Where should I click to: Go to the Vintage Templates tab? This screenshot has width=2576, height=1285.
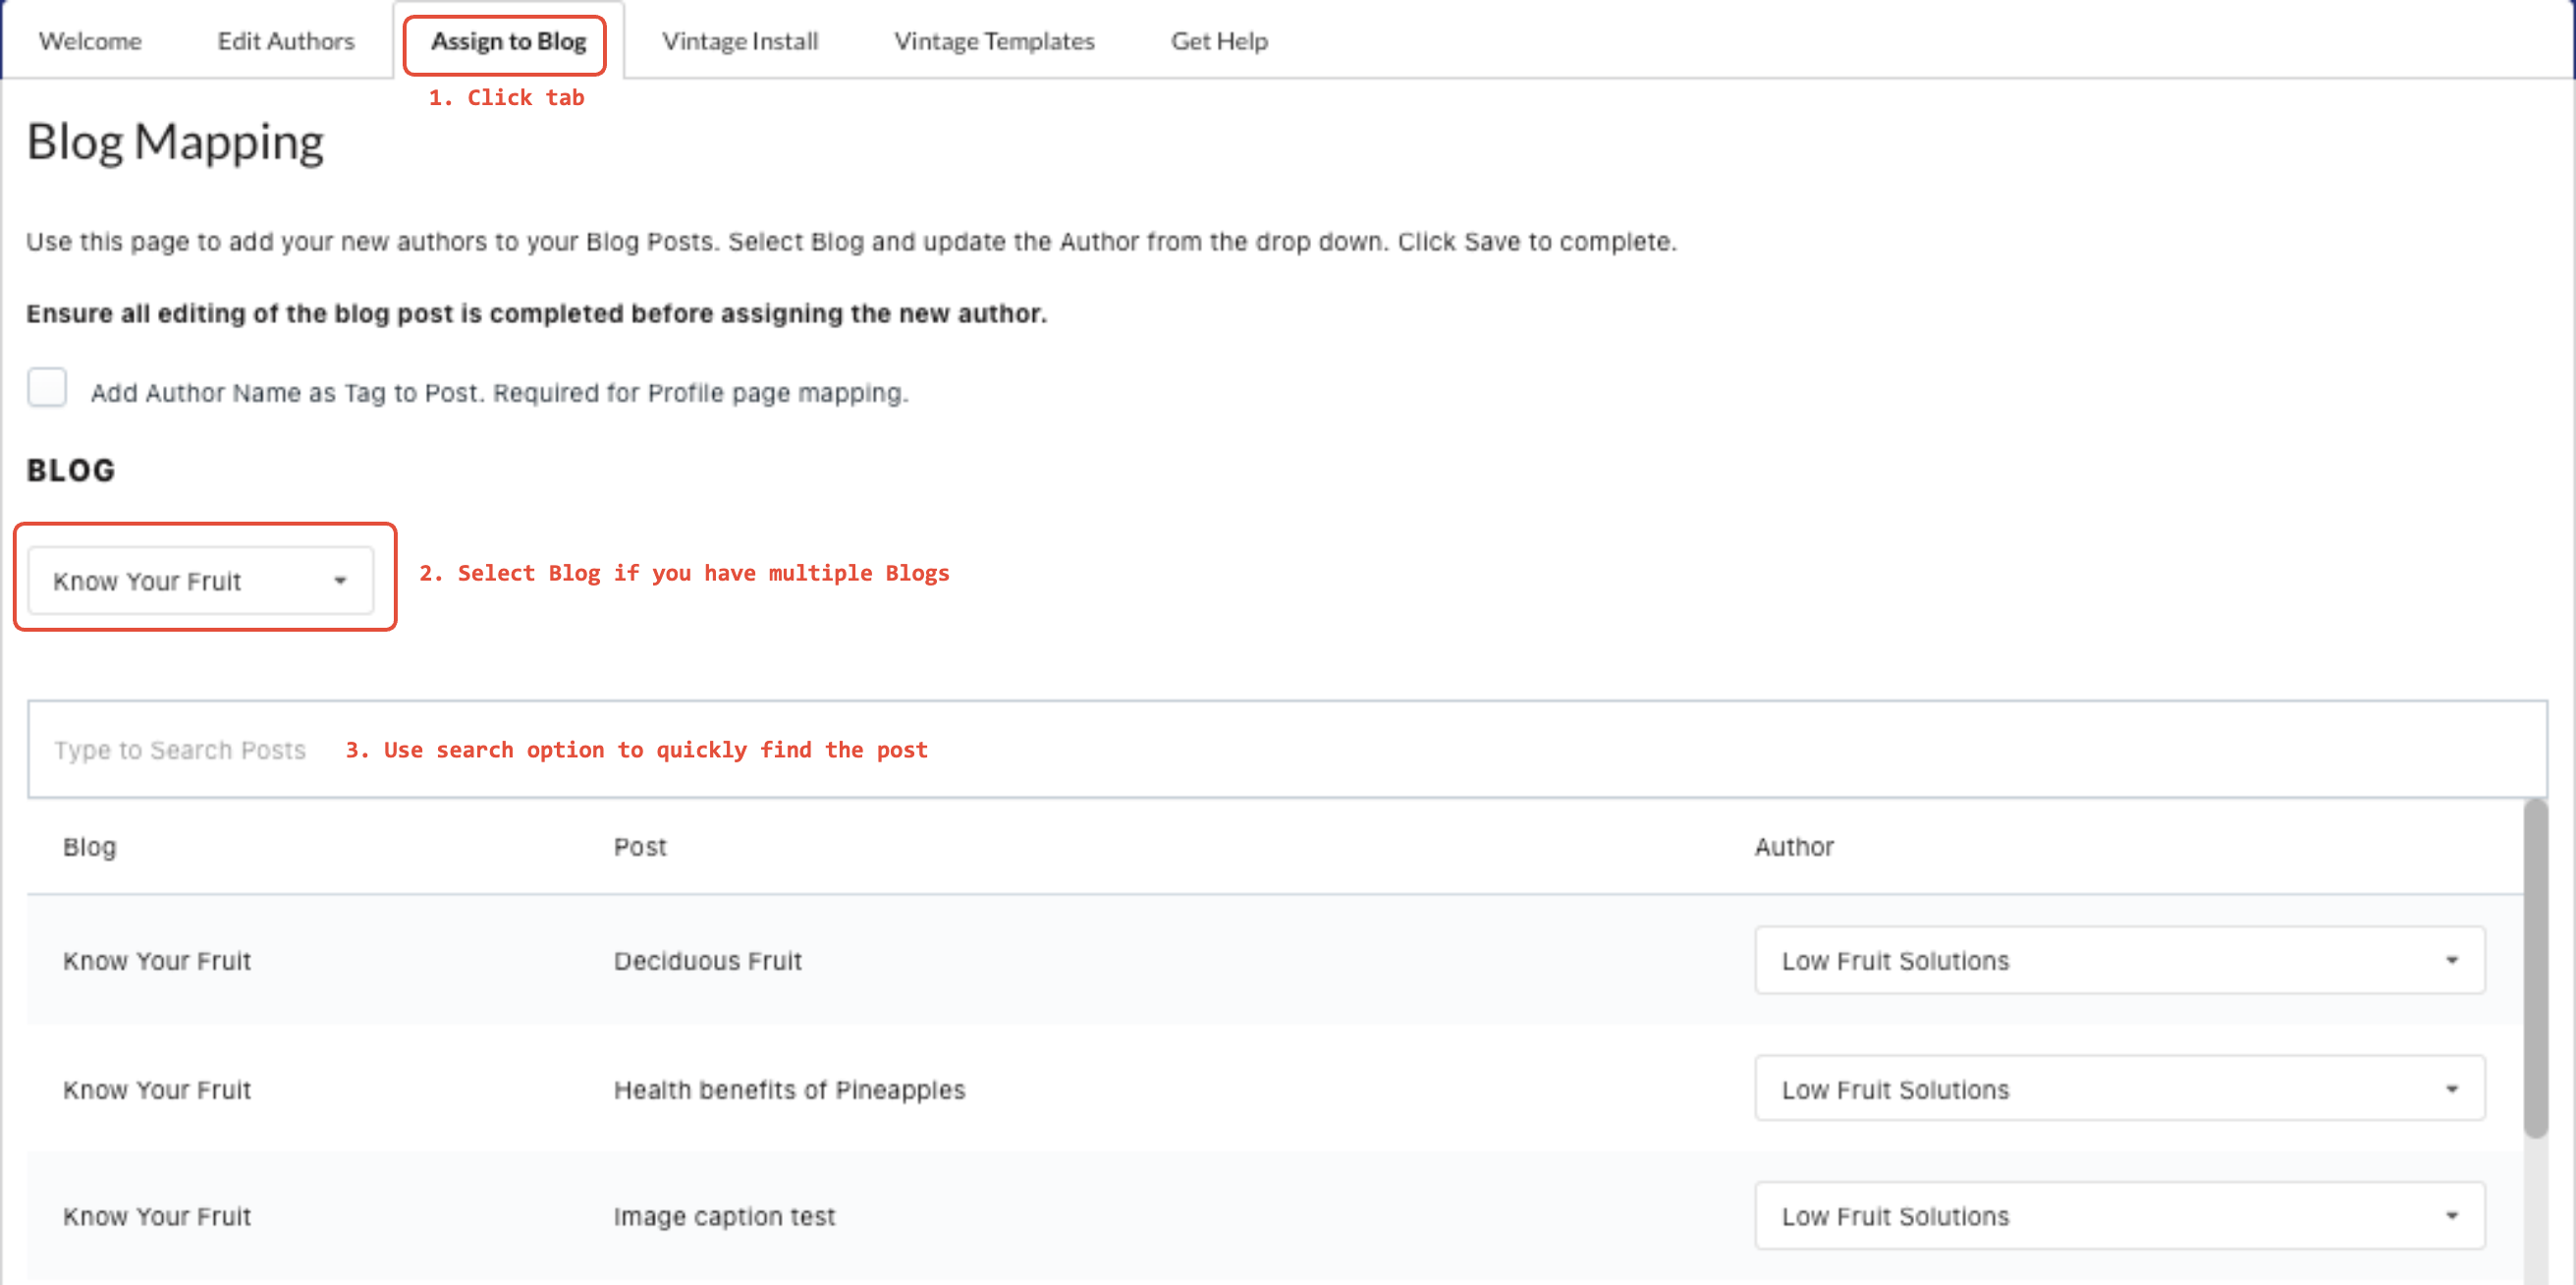coord(994,41)
